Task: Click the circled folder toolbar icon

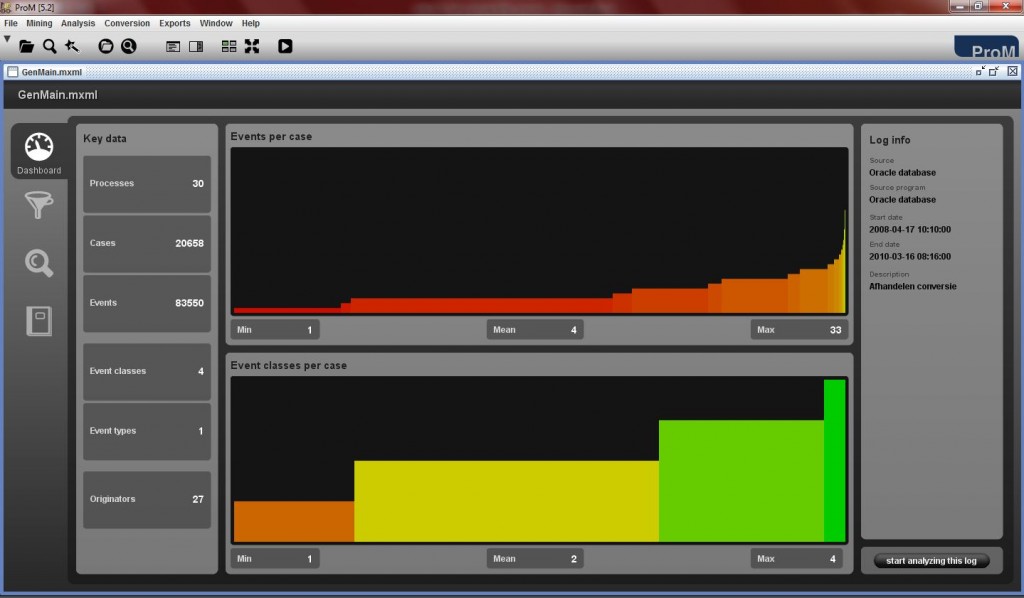Action: click(x=106, y=46)
